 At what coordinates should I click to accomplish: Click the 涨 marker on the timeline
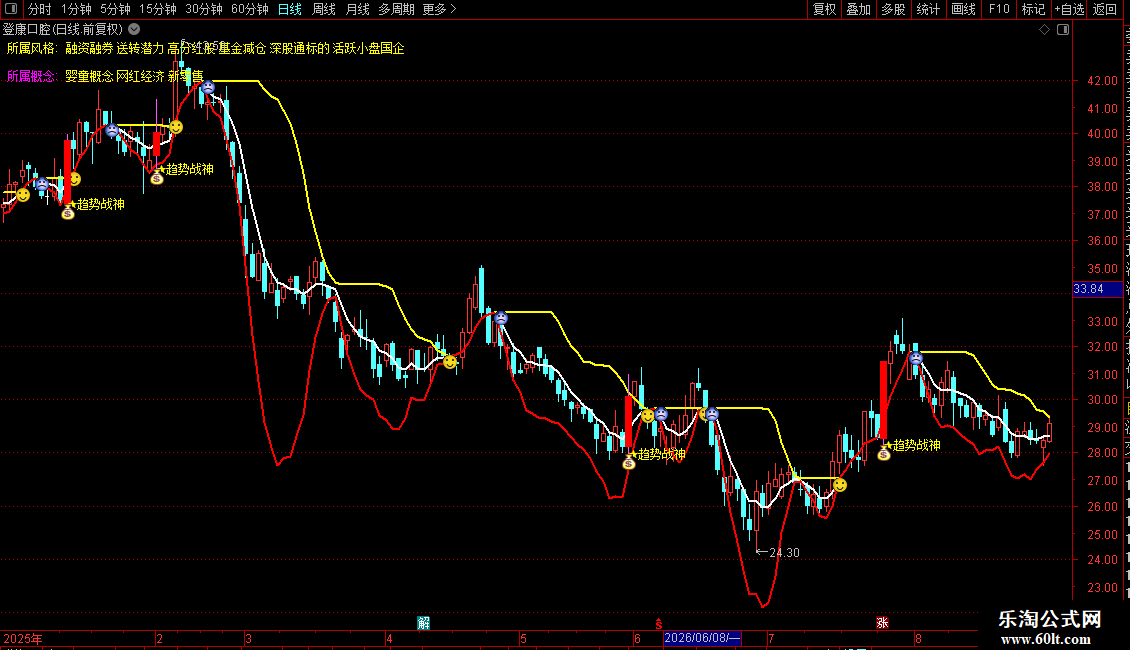pos(882,623)
